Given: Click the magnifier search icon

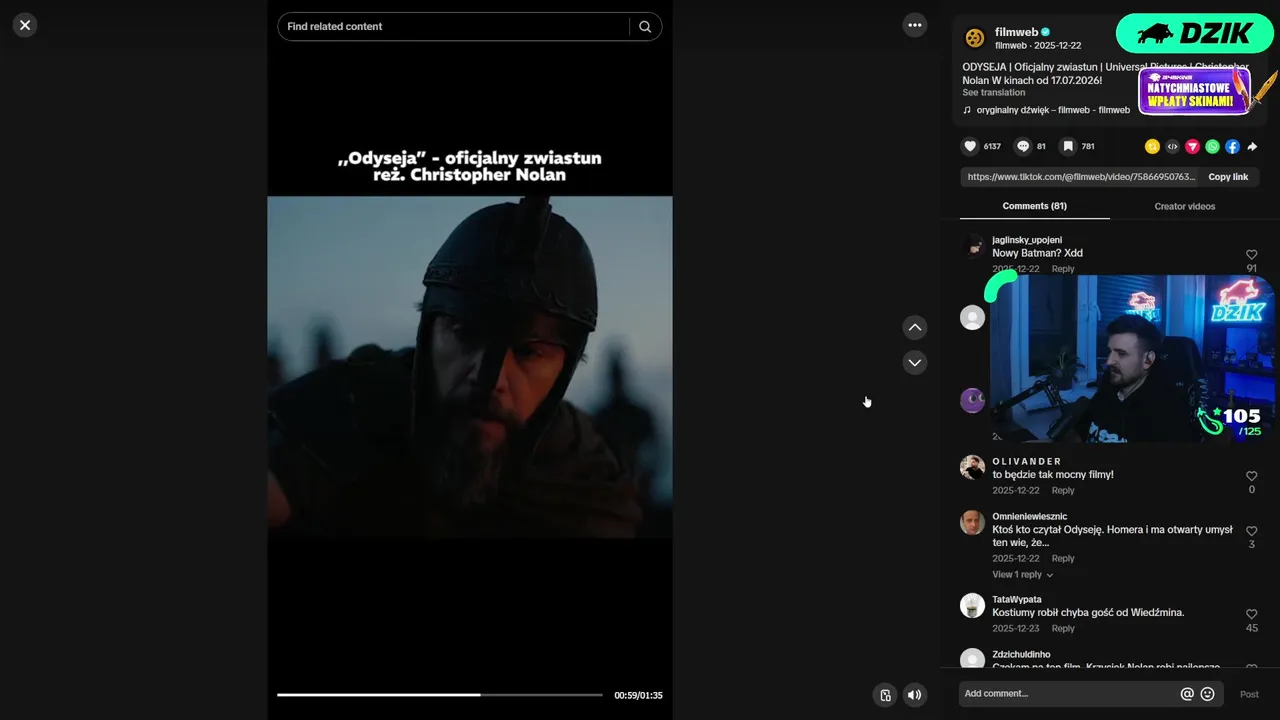Looking at the screenshot, I should (x=645, y=27).
